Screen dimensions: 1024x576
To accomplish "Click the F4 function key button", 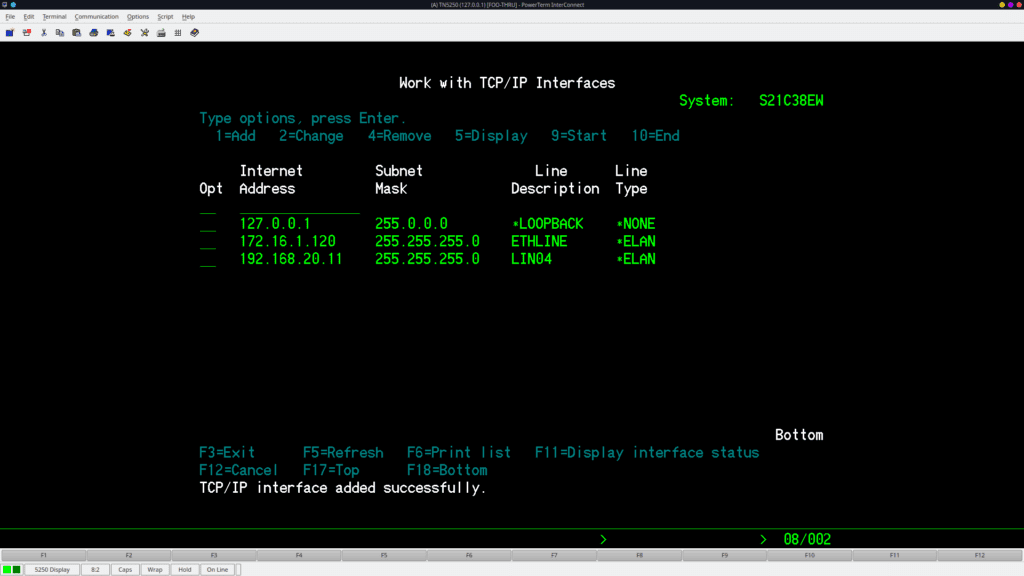I will click(299, 555).
